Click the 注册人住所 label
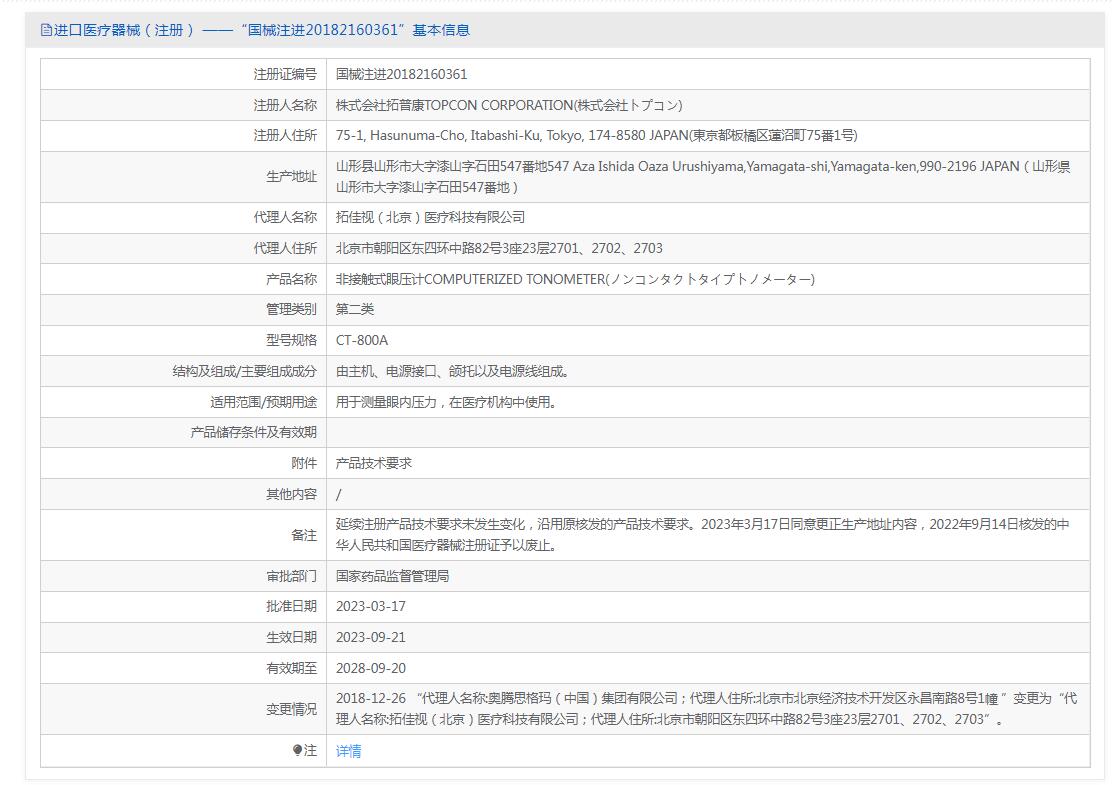This screenshot has width=1112, height=785. click(285, 135)
